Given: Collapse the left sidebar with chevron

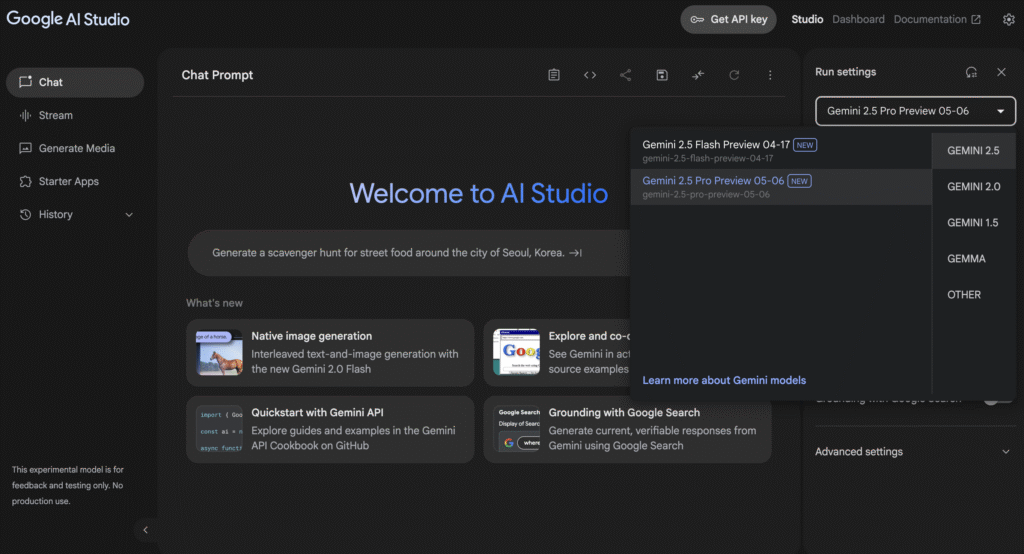Looking at the screenshot, I should [145, 530].
